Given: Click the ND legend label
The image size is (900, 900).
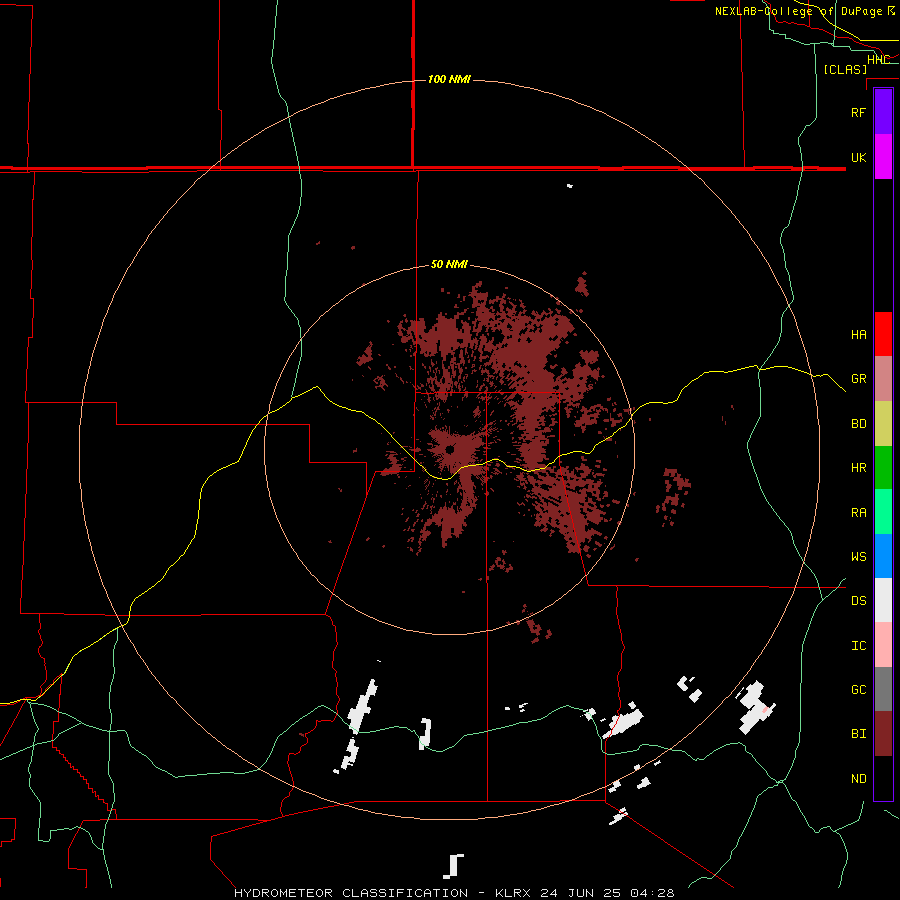Looking at the screenshot, I should click(x=858, y=779).
